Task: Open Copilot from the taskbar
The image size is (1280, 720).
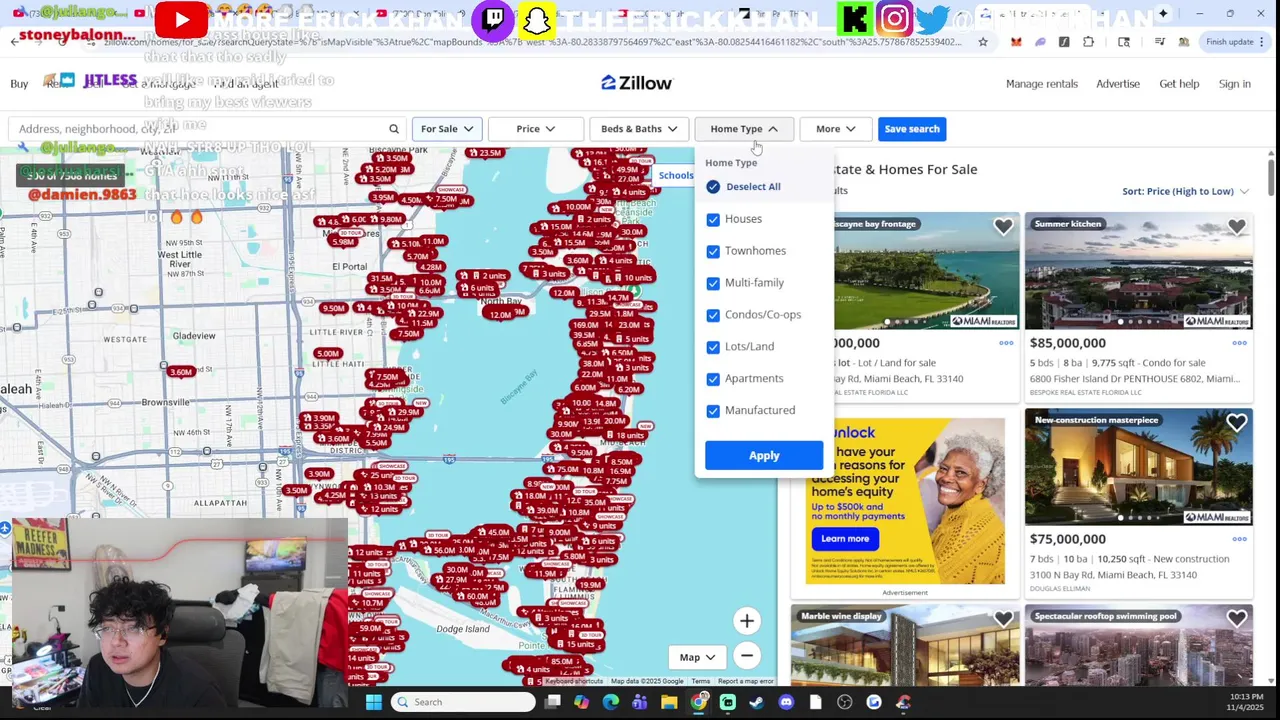Action: [581, 702]
